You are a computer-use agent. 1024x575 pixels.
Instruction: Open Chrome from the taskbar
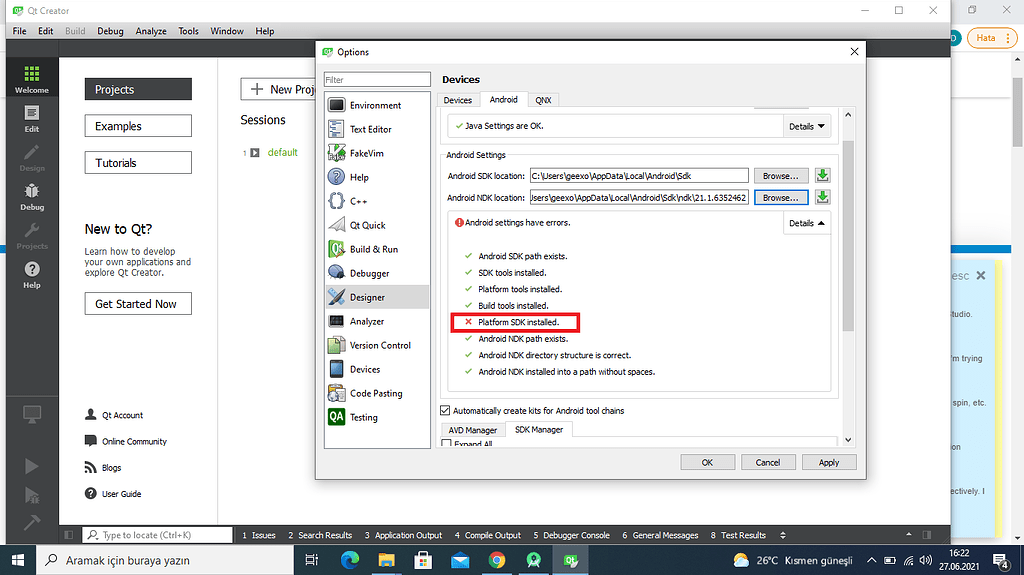[x=497, y=560]
